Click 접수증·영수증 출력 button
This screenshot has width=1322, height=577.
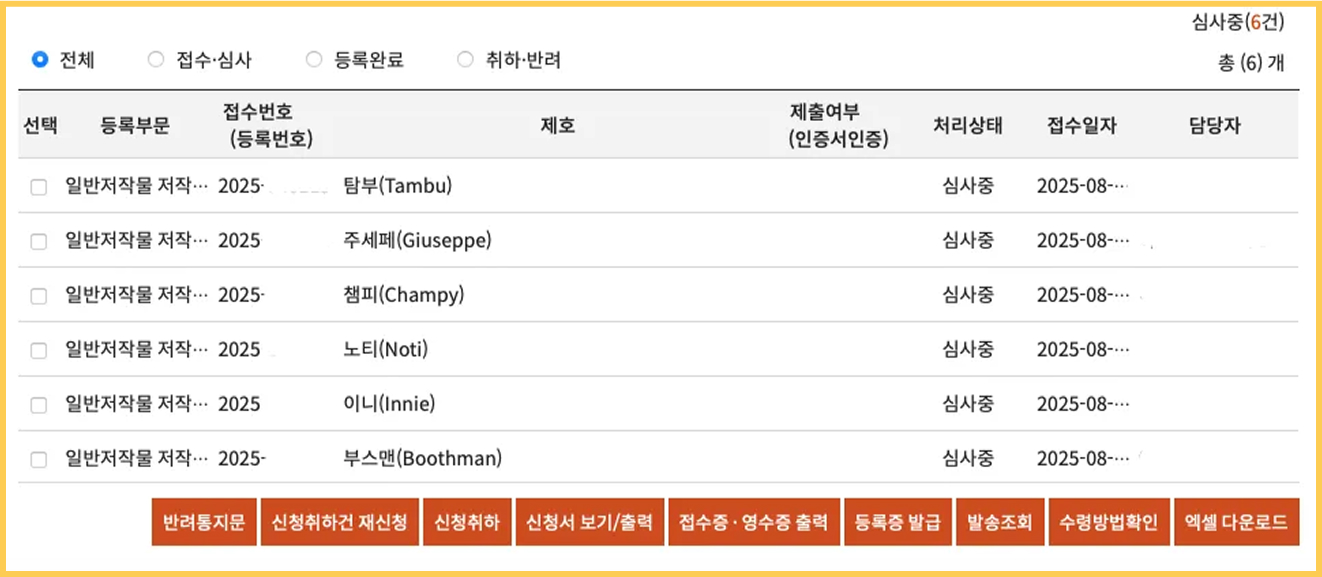(x=754, y=522)
